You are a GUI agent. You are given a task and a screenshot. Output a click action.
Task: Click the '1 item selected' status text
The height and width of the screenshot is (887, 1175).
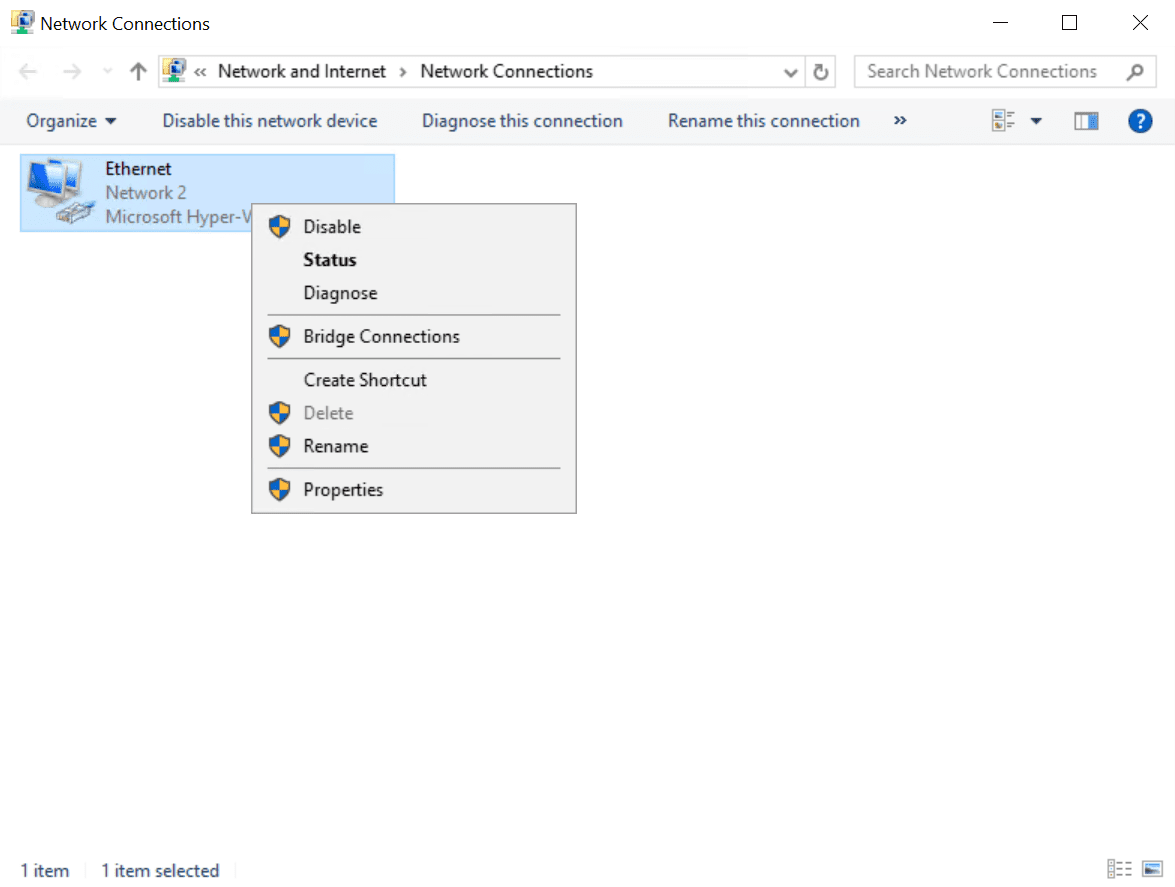160,871
